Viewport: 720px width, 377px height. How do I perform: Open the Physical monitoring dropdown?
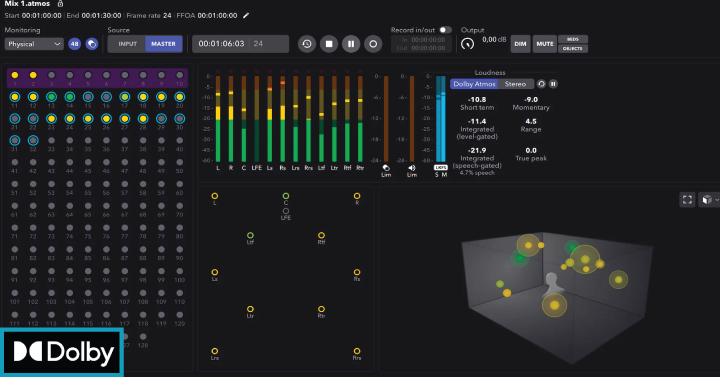click(x=34, y=44)
